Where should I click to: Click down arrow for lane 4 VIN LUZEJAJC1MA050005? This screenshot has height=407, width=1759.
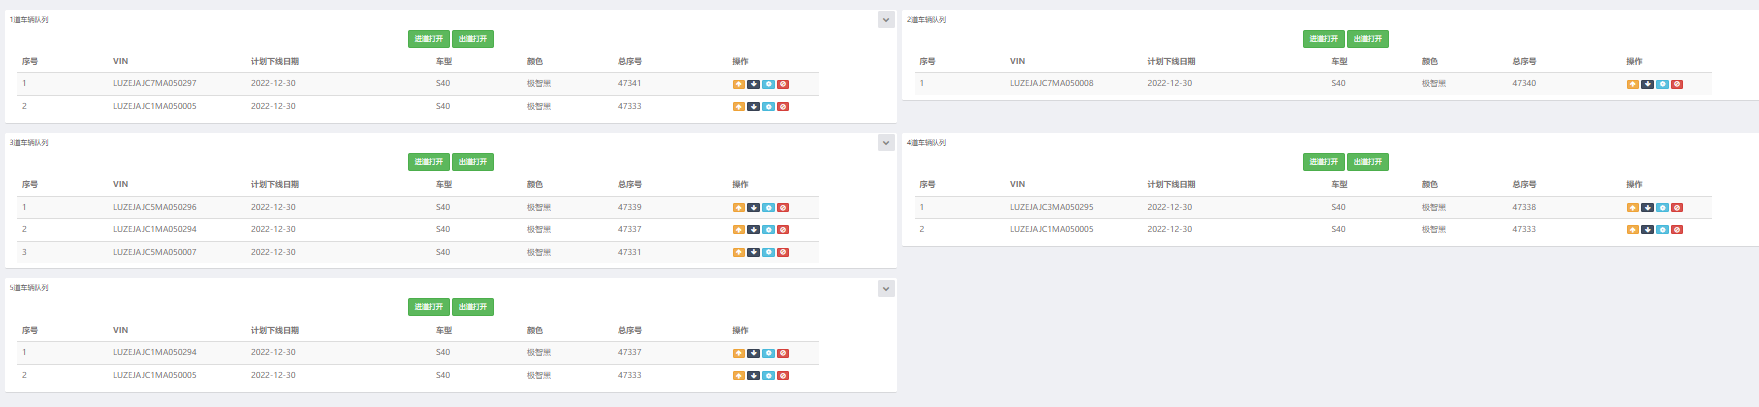click(1647, 230)
